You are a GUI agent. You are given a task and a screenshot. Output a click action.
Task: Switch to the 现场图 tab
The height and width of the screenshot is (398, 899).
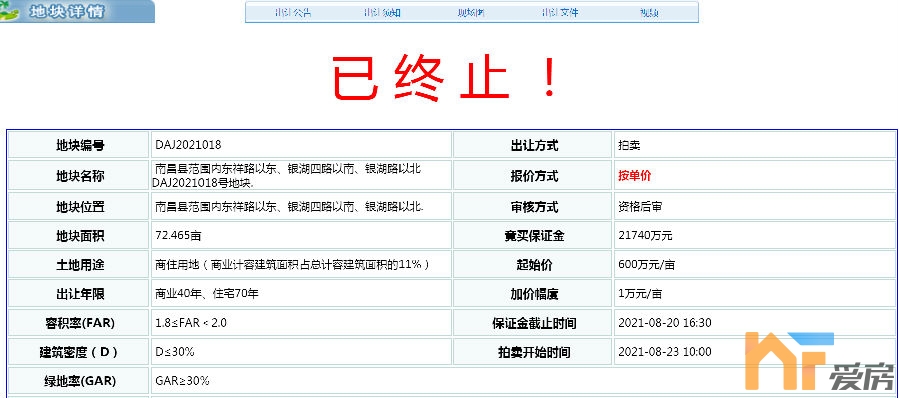(x=471, y=13)
